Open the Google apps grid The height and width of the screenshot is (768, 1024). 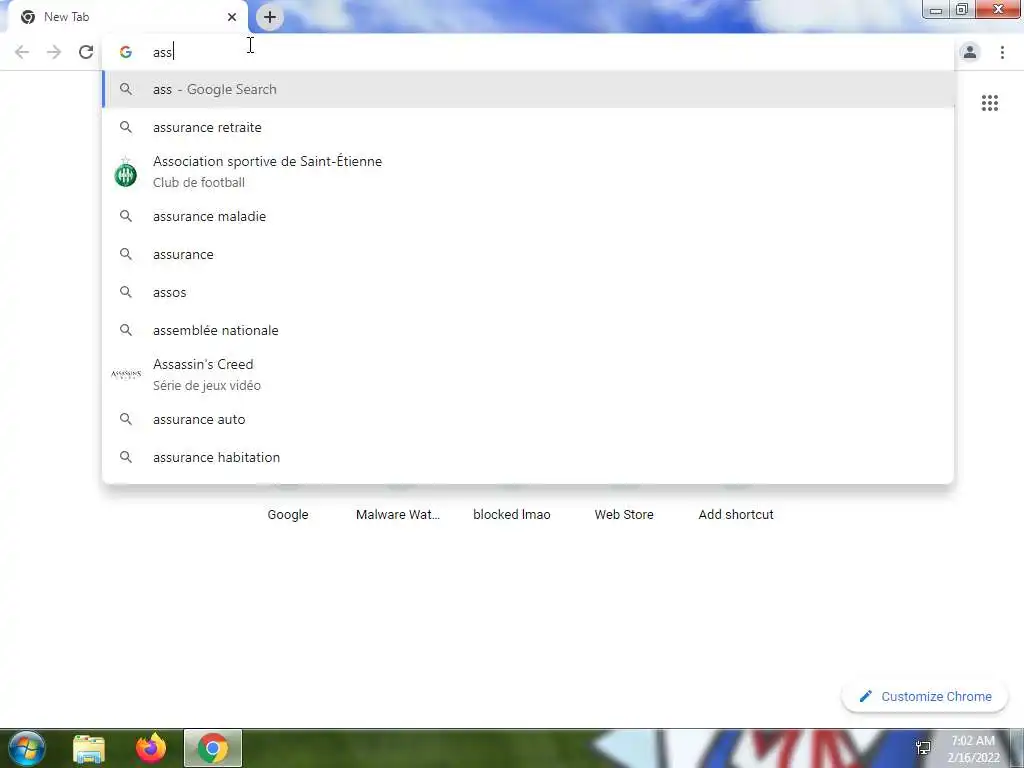(989, 103)
